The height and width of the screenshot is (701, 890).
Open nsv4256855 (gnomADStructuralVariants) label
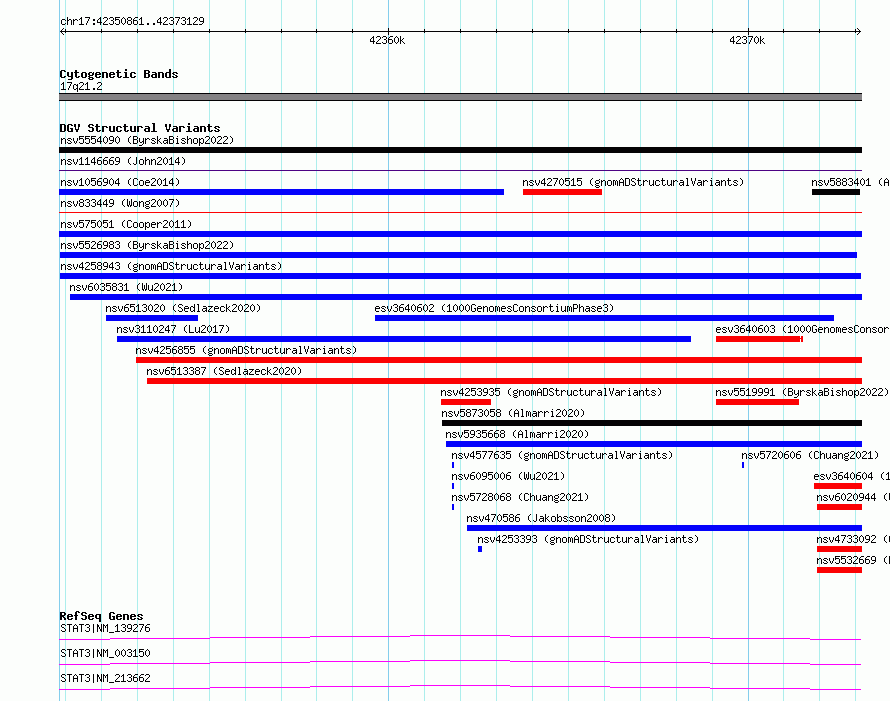pos(246,350)
